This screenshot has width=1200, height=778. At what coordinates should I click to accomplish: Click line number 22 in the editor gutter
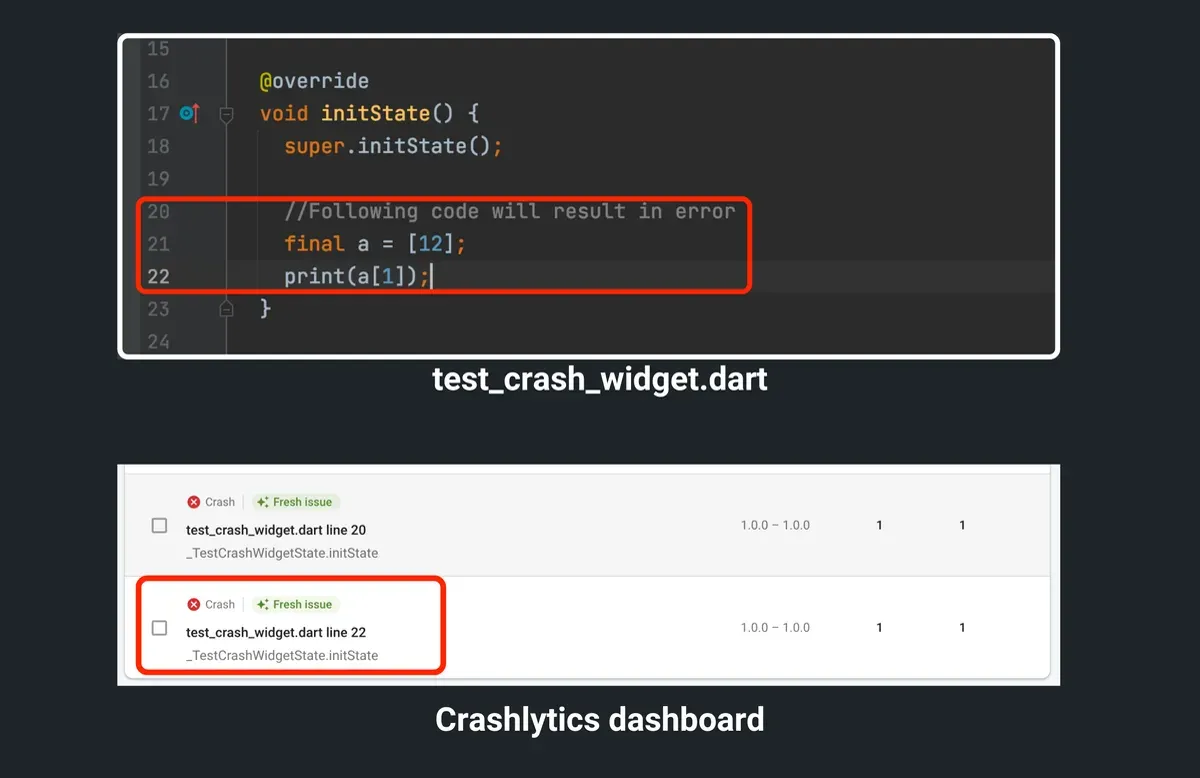159,276
